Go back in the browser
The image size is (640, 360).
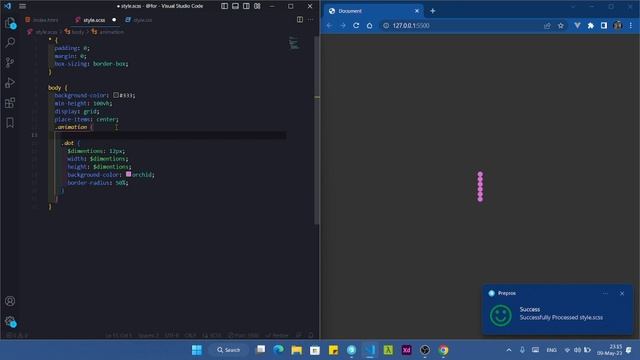tap(329, 25)
